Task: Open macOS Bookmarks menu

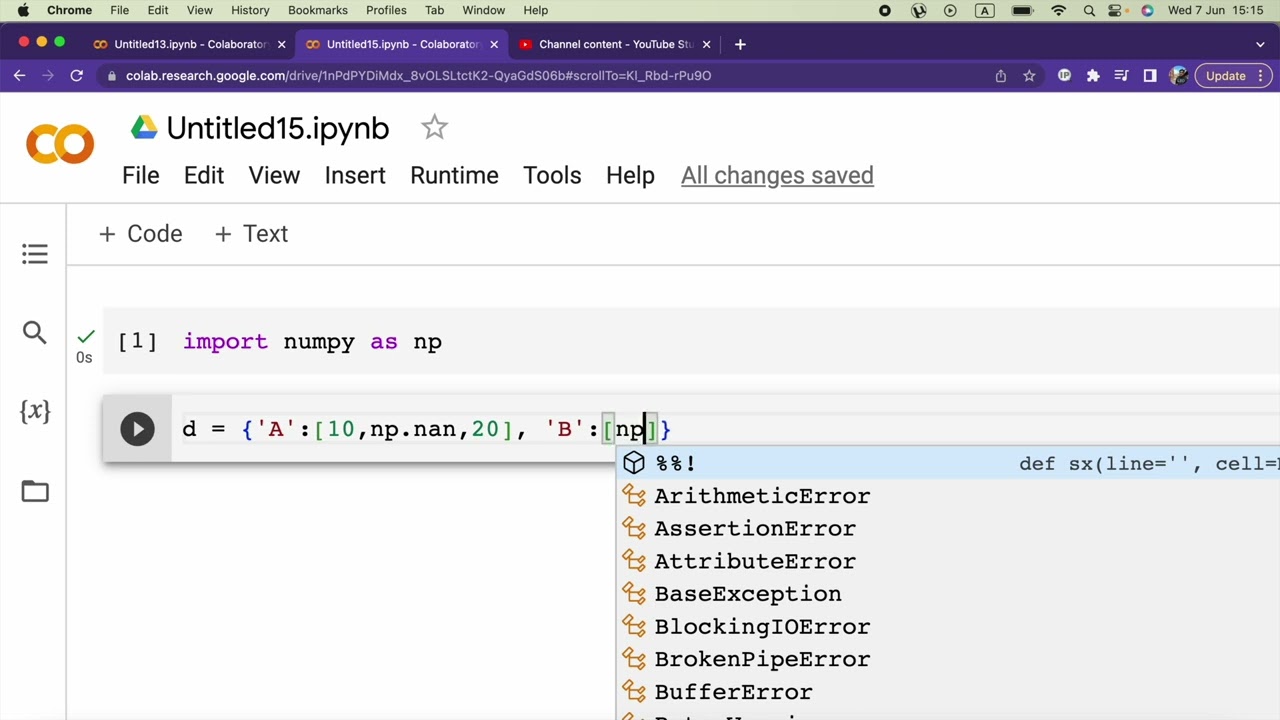Action: tap(318, 10)
